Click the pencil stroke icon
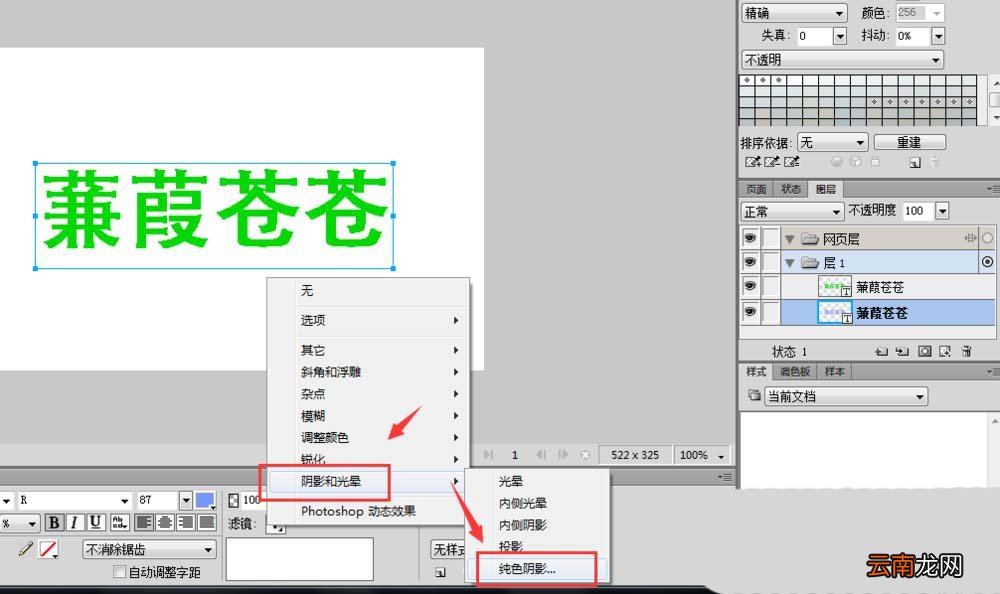The height and width of the screenshot is (594, 1000). tap(26, 548)
